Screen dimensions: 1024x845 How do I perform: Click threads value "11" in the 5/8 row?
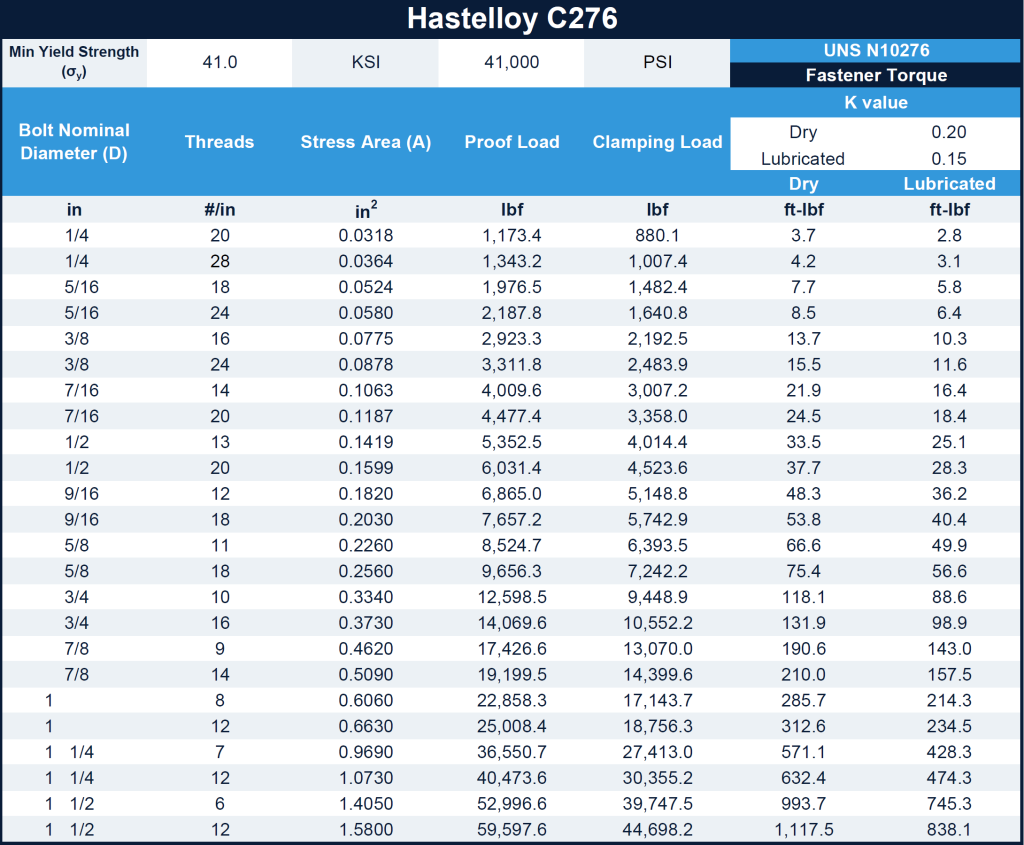[x=220, y=545]
